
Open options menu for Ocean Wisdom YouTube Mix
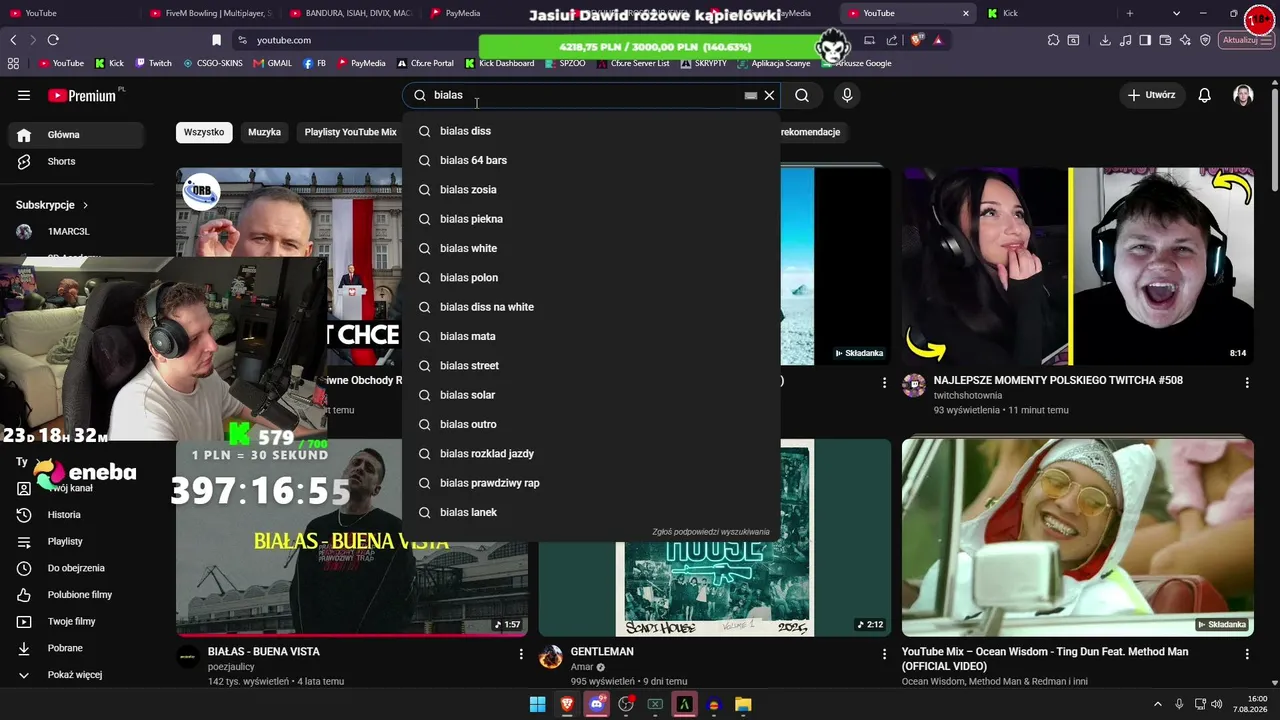click(1247, 654)
